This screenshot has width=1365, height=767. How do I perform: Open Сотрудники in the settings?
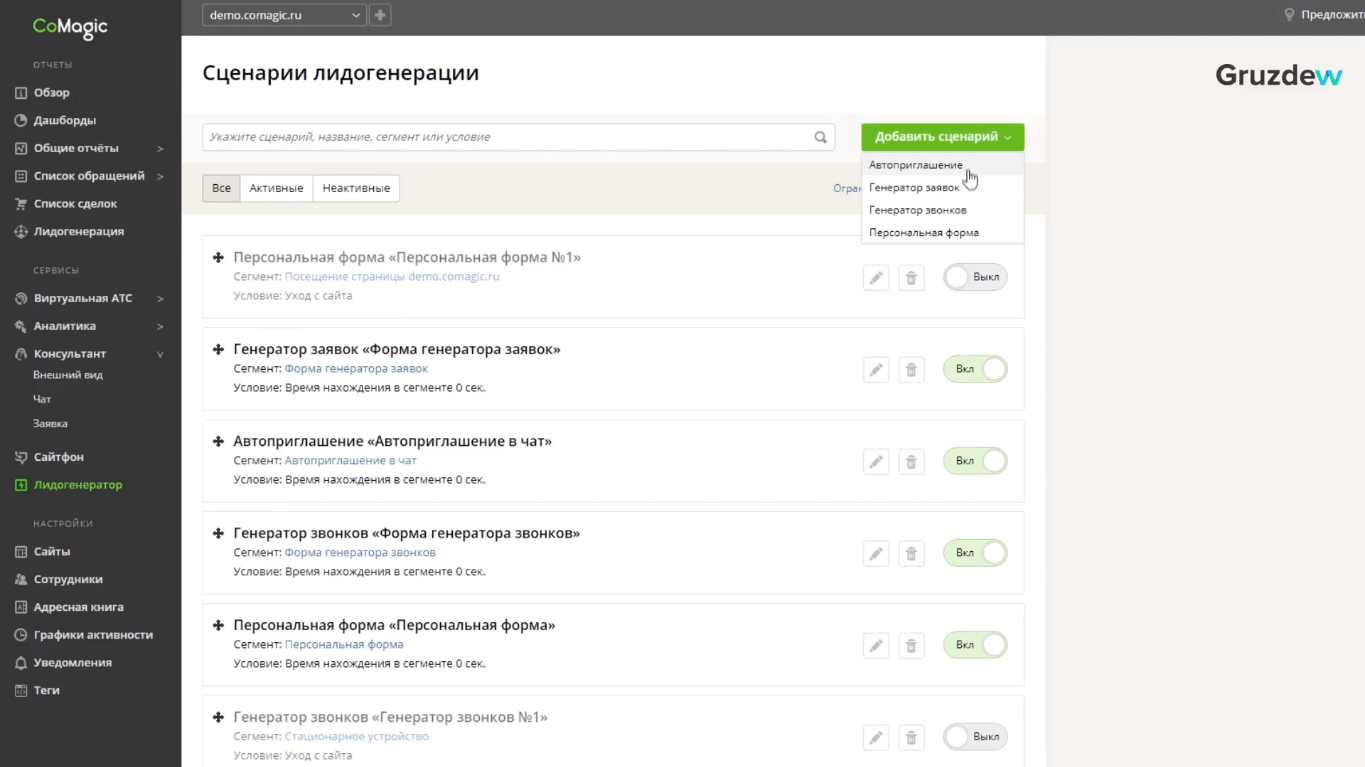pos(68,580)
